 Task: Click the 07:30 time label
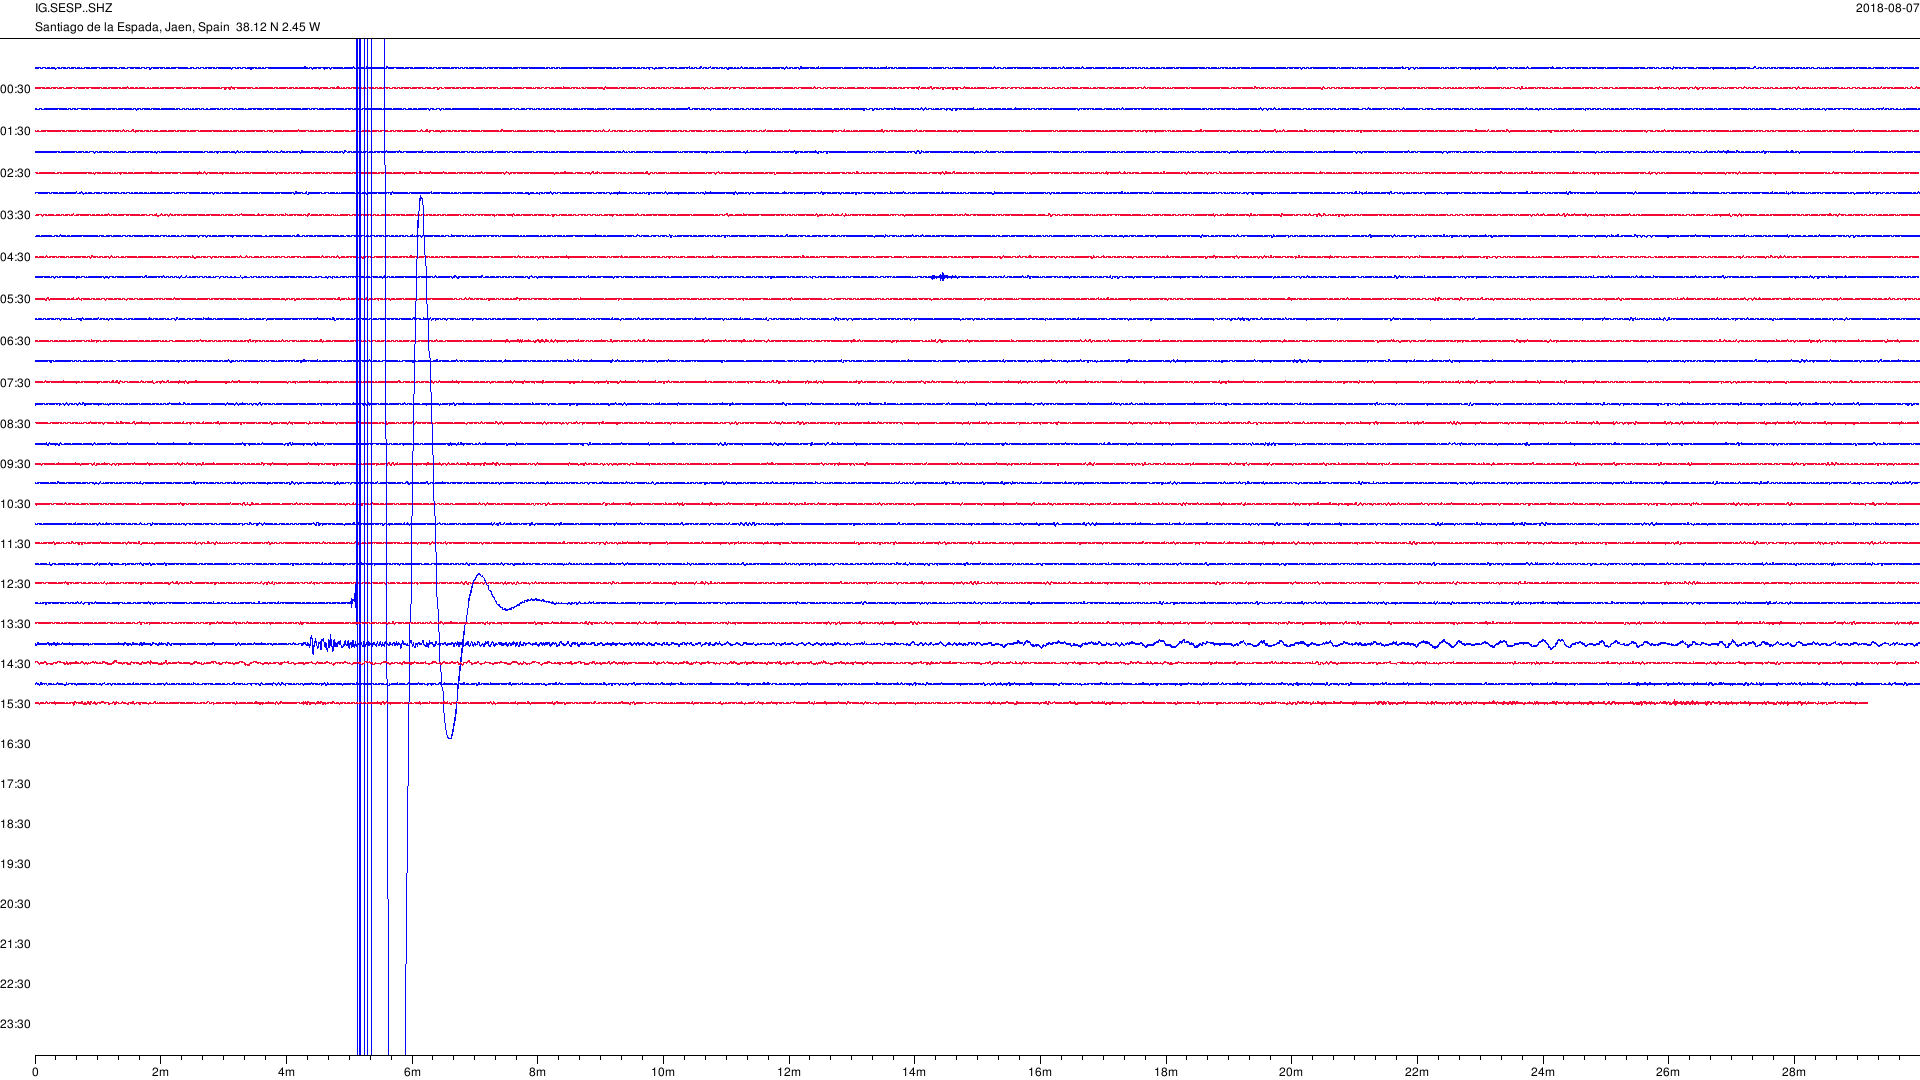(15, 383)
